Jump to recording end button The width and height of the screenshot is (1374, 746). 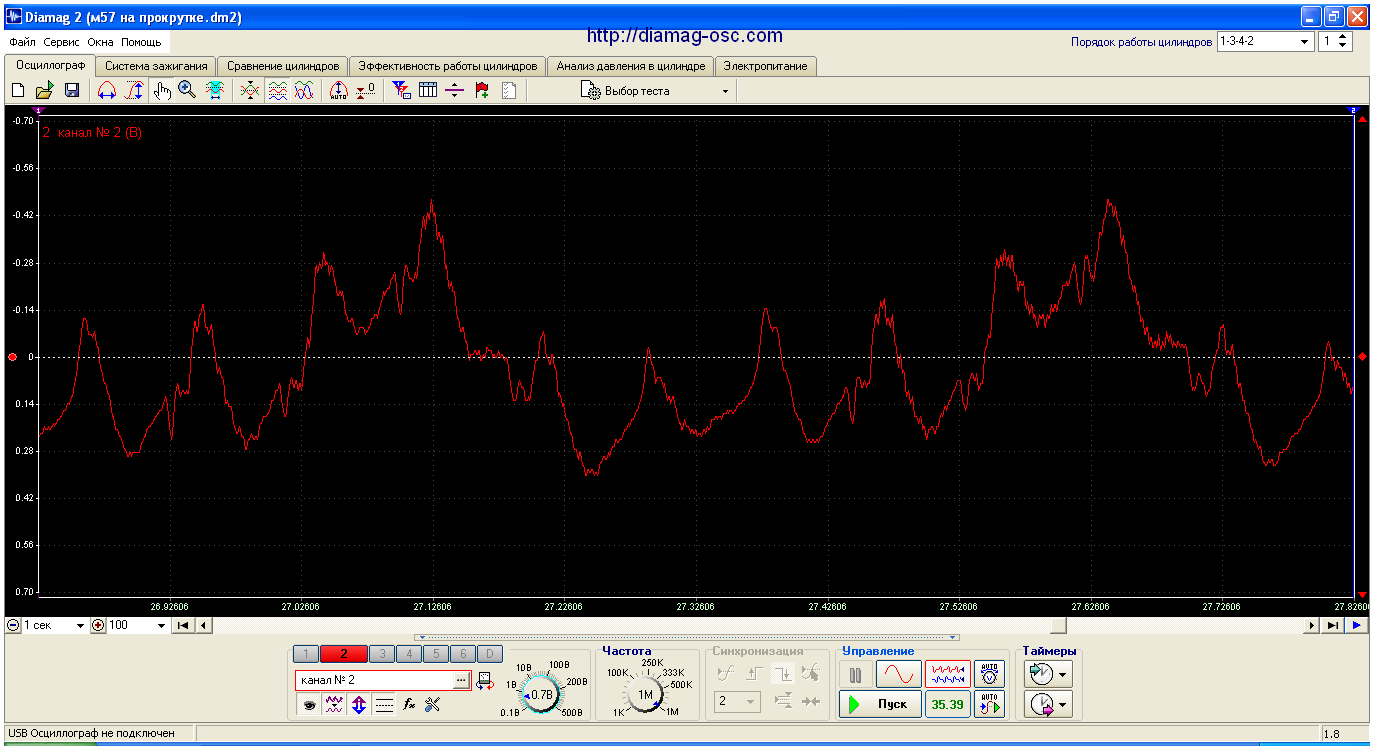coord(1333,625)
